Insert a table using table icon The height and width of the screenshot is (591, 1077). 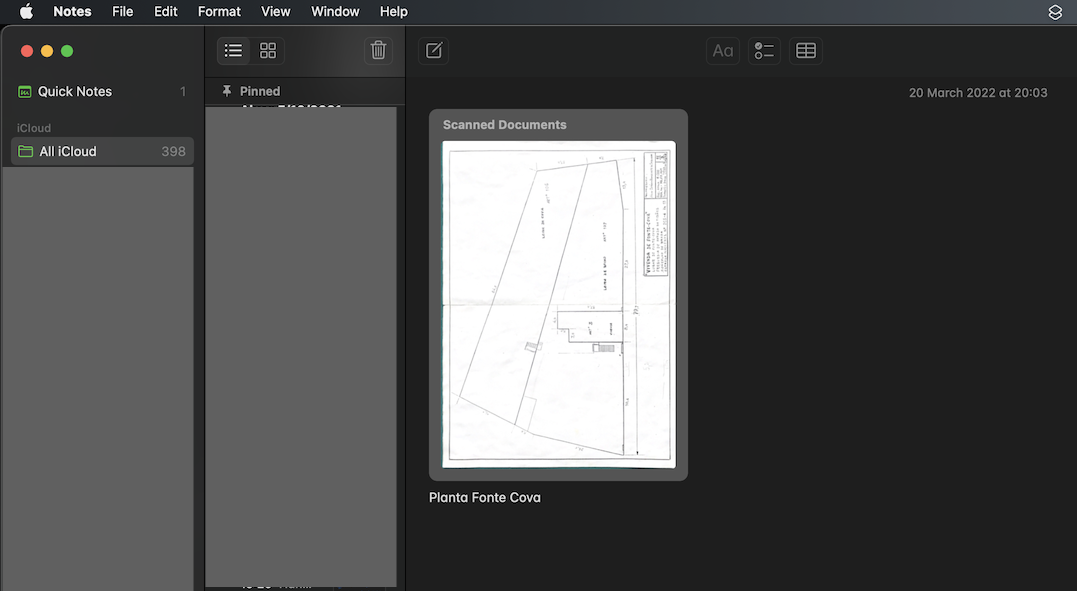[805, 51]
